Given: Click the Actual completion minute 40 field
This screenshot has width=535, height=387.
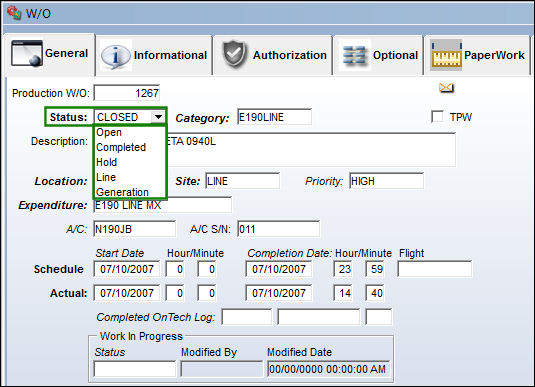Looking at the screenshot, I should pos(375,293).
